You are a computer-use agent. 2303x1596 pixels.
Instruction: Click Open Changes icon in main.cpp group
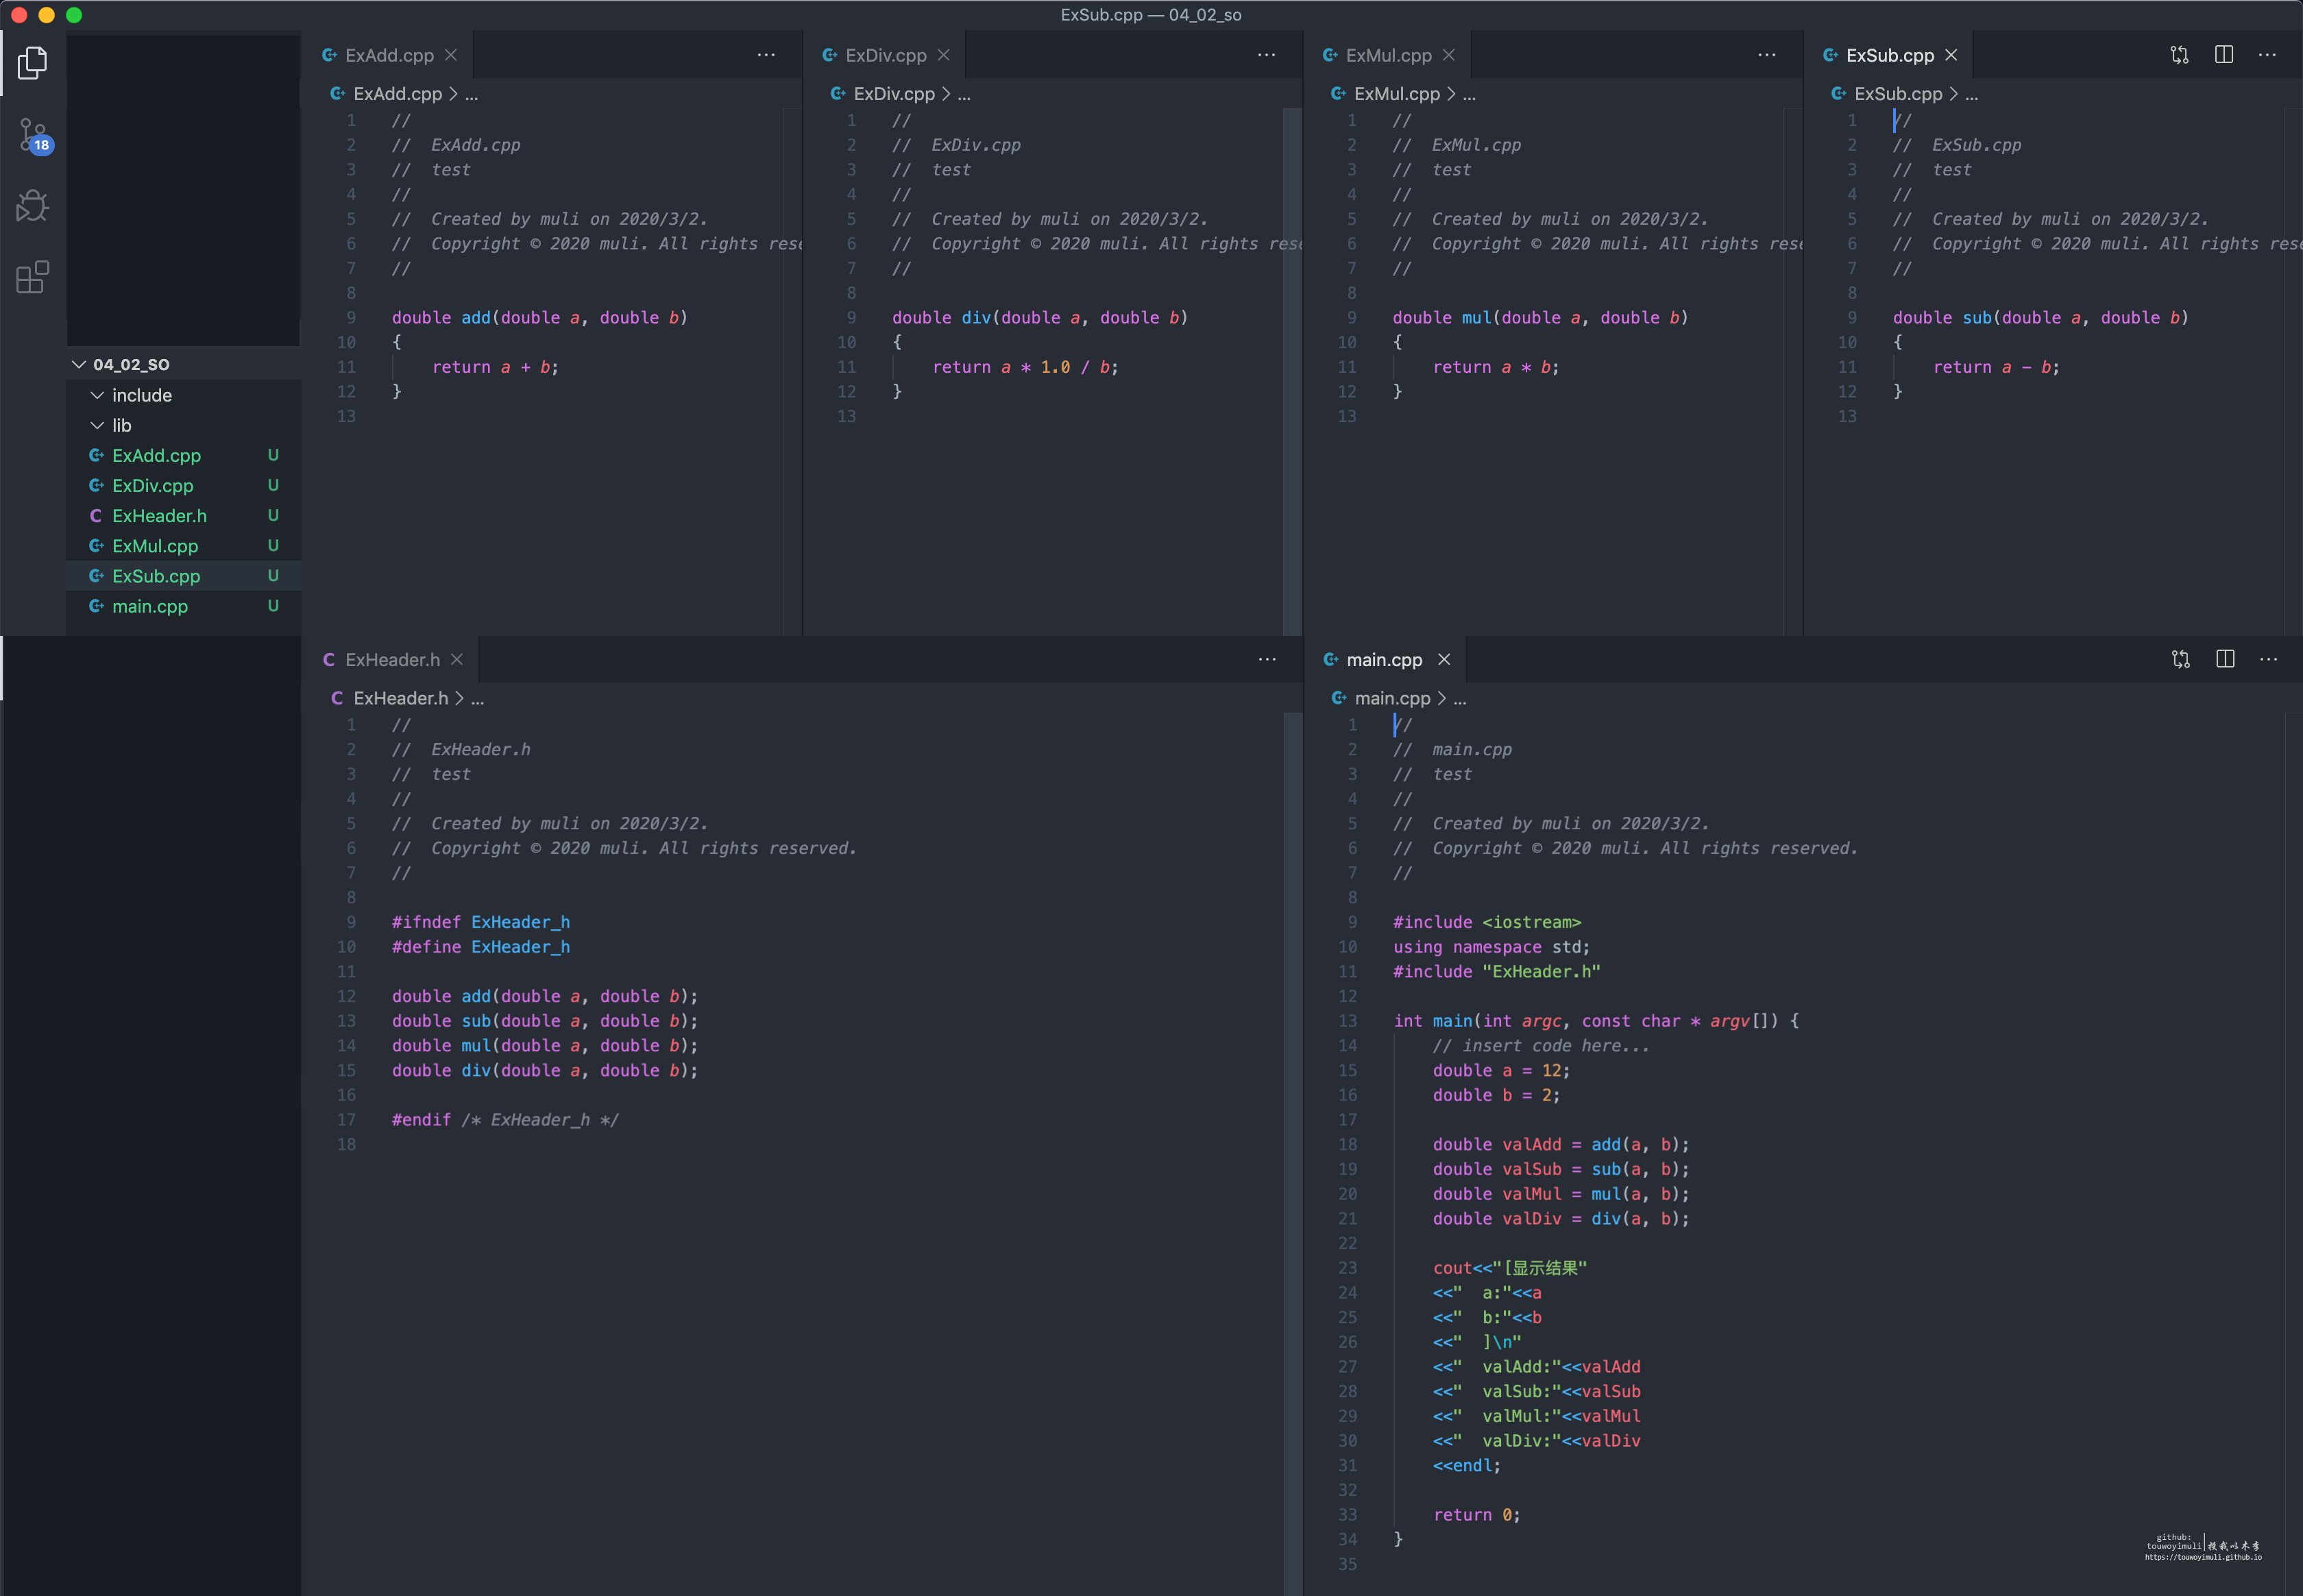click(2180, 659)
